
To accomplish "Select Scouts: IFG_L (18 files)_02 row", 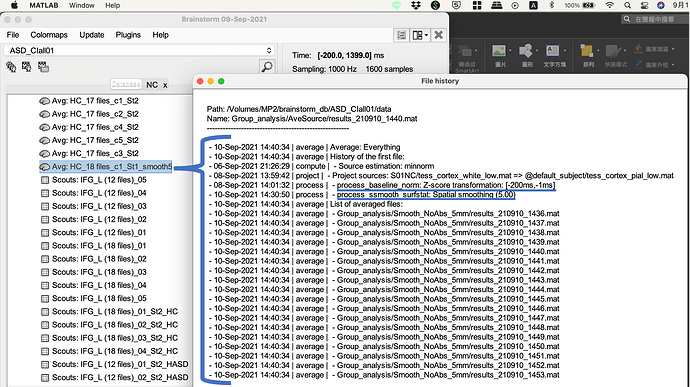I will click(x=93, y=259).
